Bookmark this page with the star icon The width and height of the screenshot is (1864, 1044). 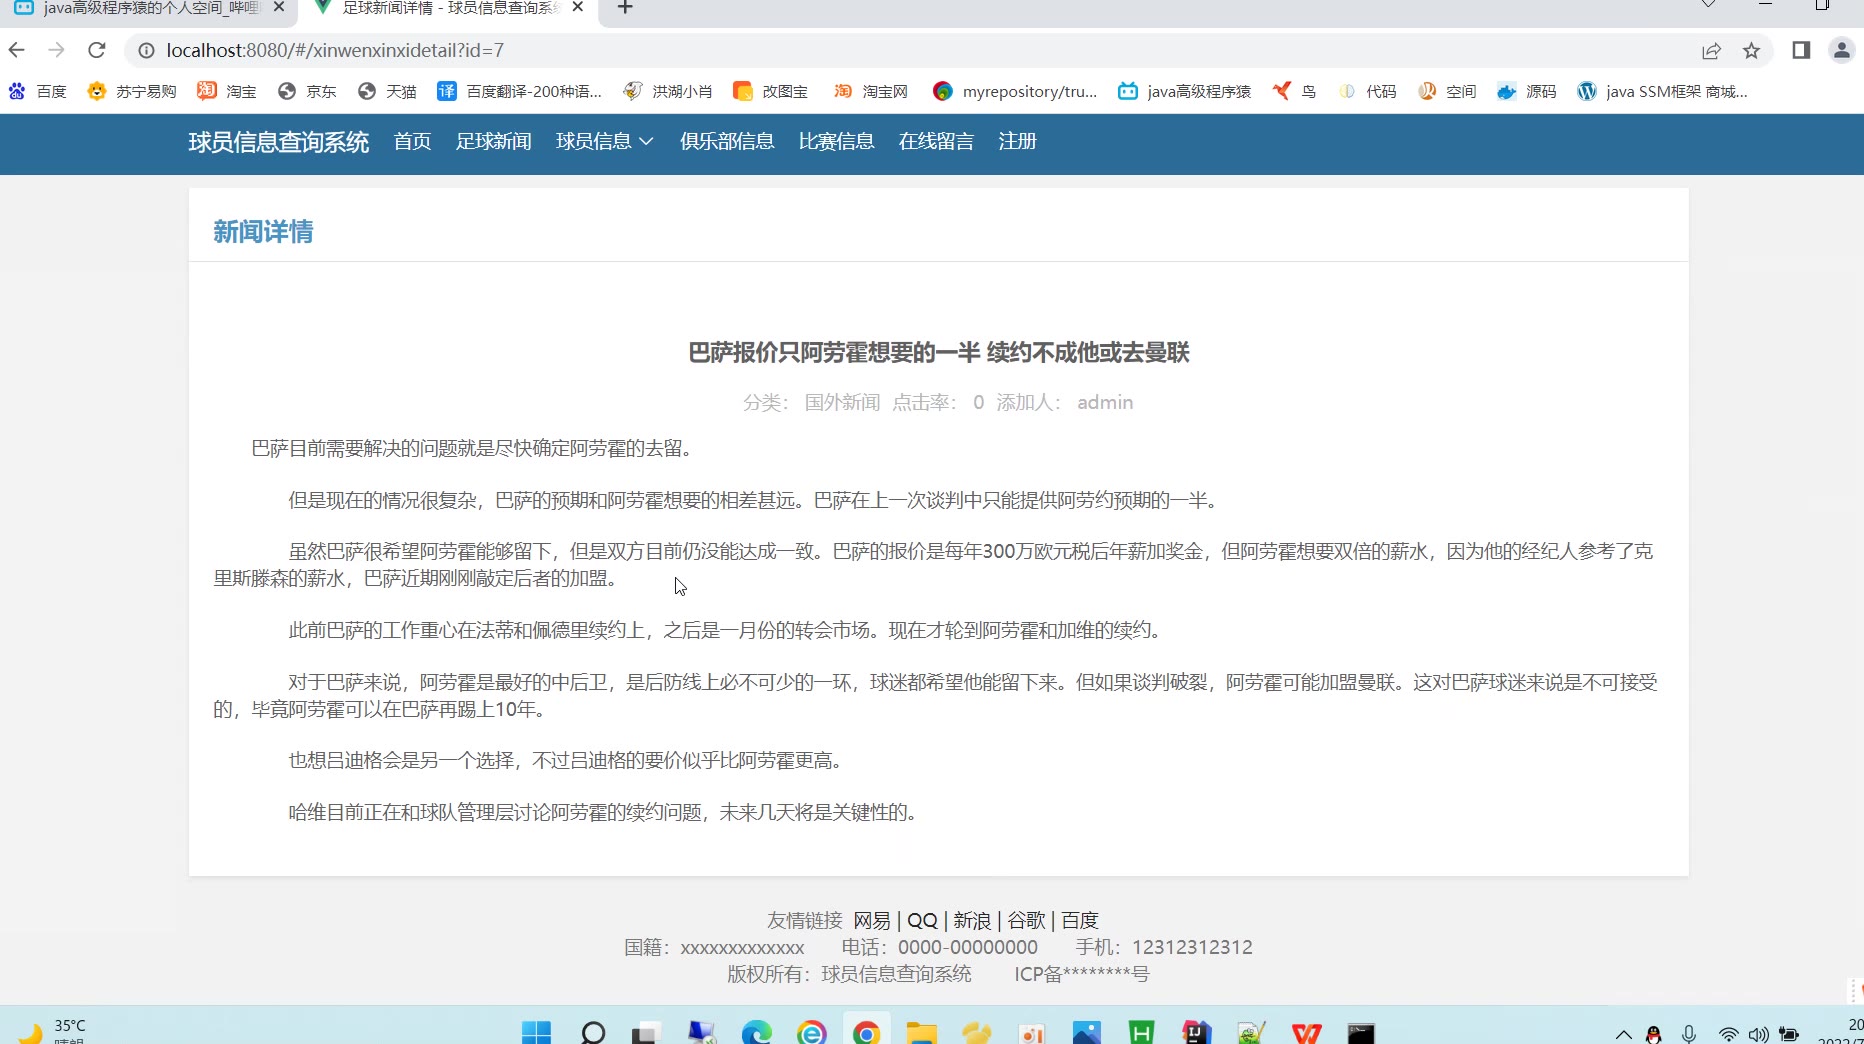1751,50
